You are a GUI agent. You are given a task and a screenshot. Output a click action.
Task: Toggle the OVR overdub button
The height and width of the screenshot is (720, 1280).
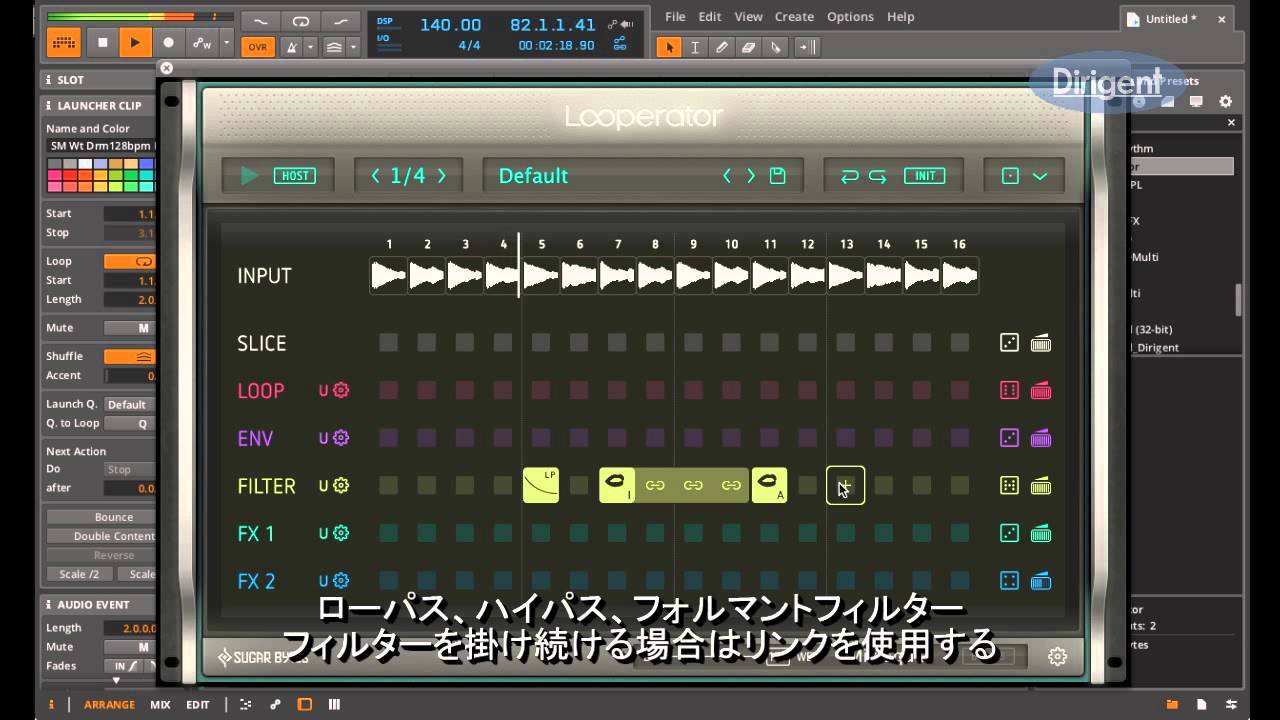click(x=258, y=46)
